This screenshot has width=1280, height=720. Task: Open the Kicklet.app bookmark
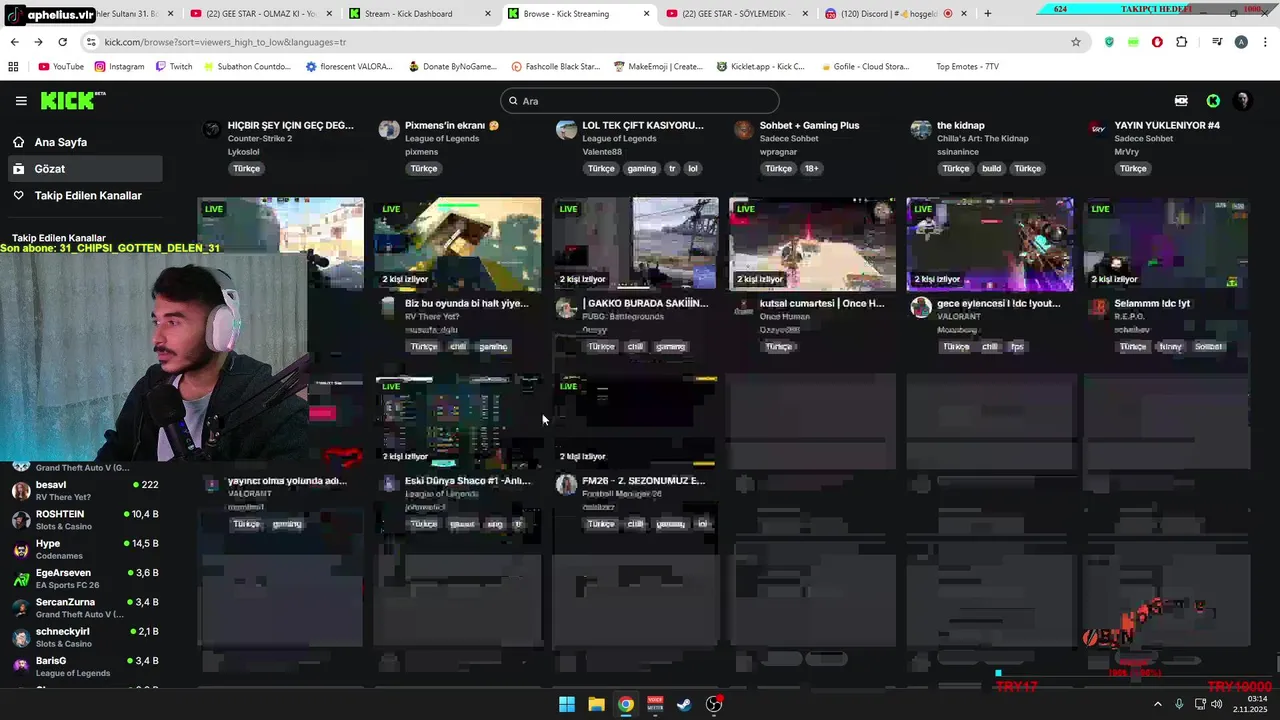click(761, 67)
